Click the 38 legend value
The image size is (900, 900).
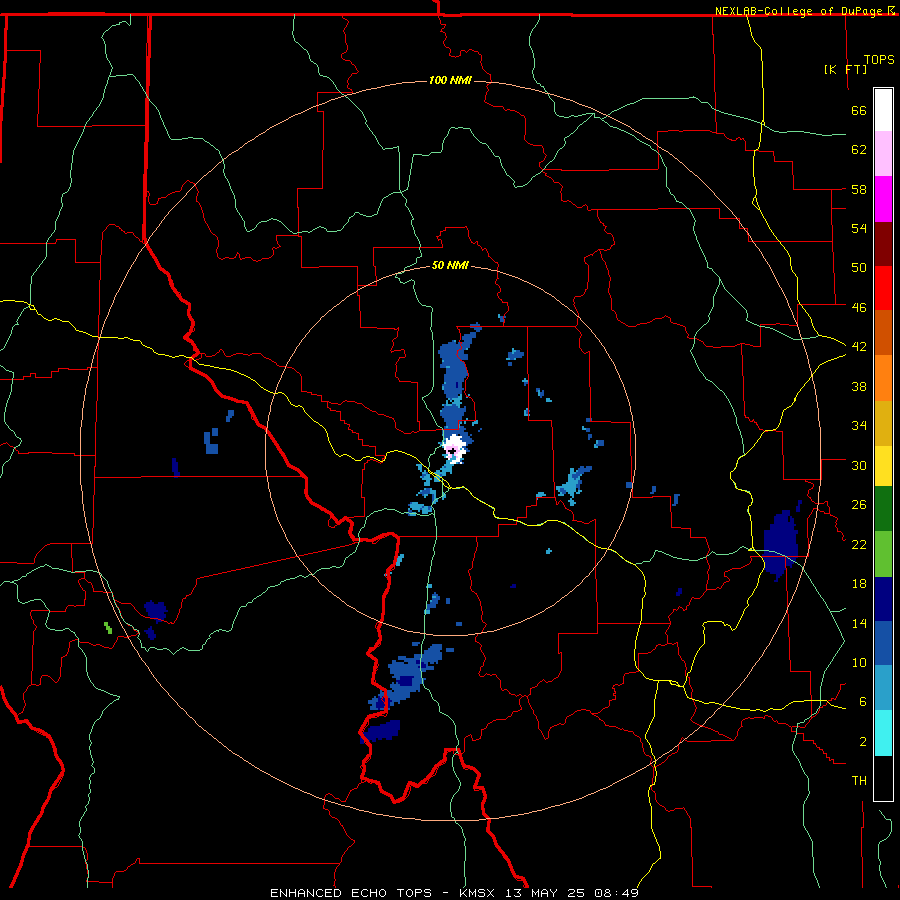click(x=859, y=386)
